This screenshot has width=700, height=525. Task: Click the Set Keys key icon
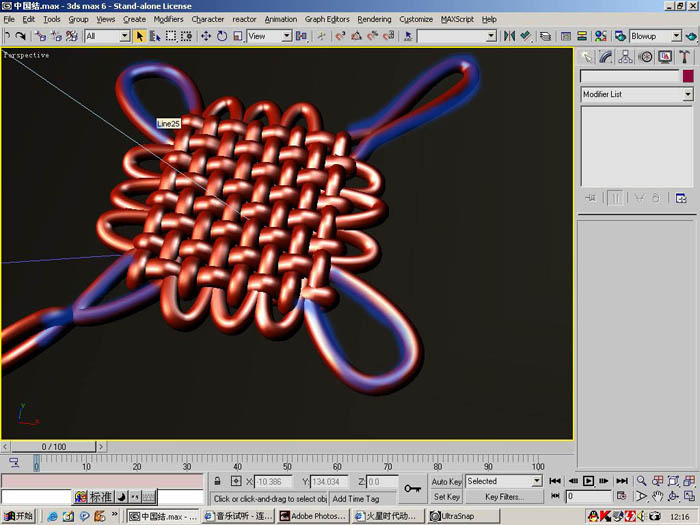point(412,489)
